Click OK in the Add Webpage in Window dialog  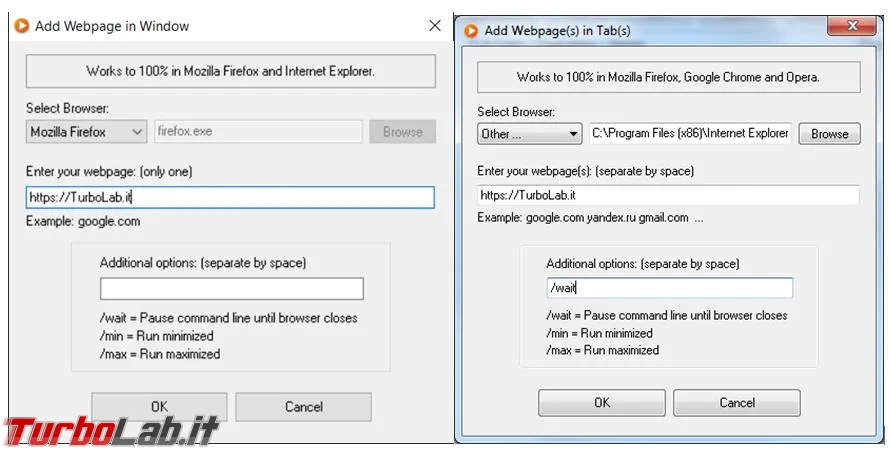(x=159, y=407)
